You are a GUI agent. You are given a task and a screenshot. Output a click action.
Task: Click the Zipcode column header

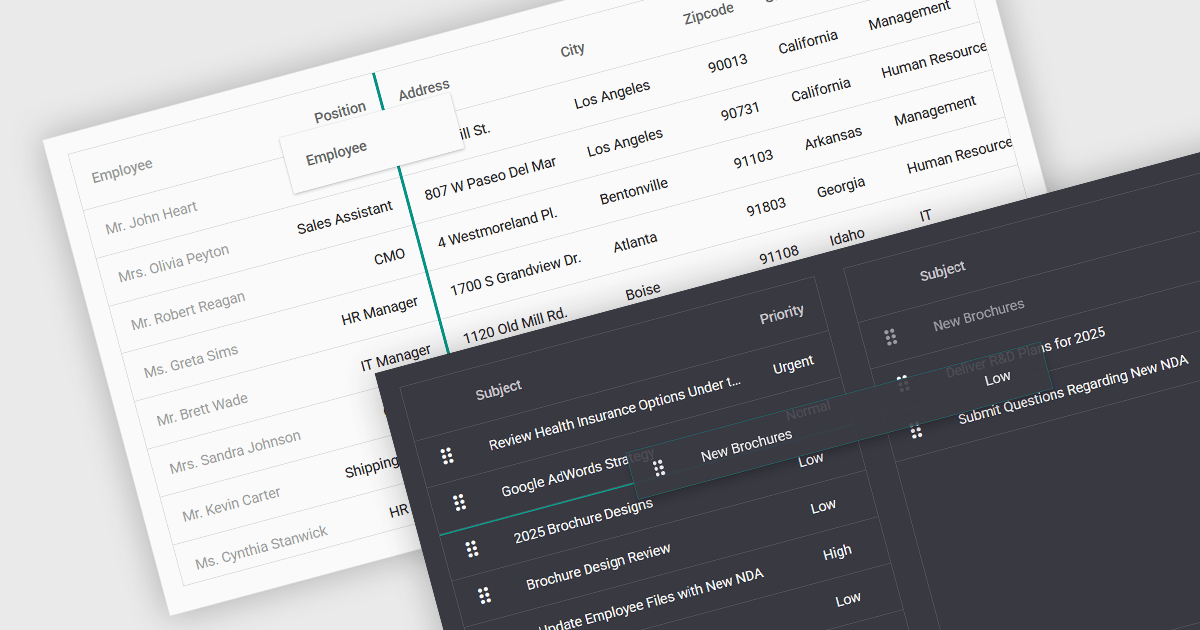[708, 14]
